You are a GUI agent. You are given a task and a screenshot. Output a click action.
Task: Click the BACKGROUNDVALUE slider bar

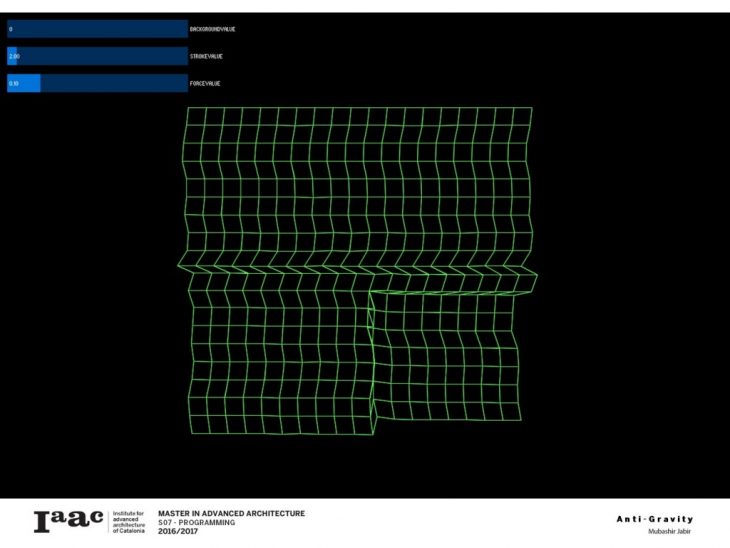pyautogui.click(x=98, y=29)
